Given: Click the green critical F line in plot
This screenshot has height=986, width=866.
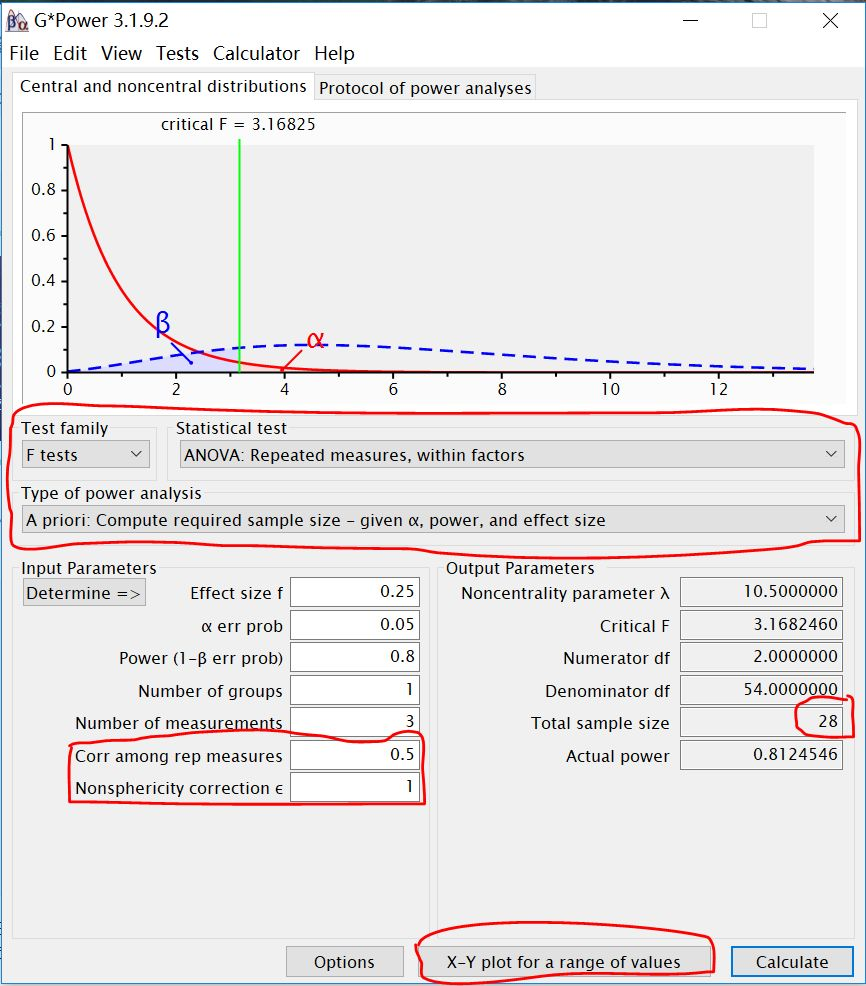Looking at the screenshot, I should click(x=240, y=255).
